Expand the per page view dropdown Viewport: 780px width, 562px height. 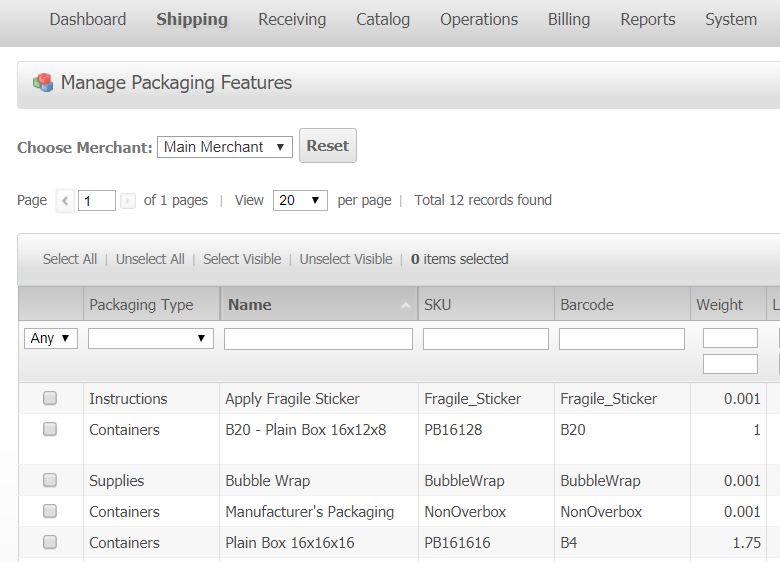tap(300, 200)
